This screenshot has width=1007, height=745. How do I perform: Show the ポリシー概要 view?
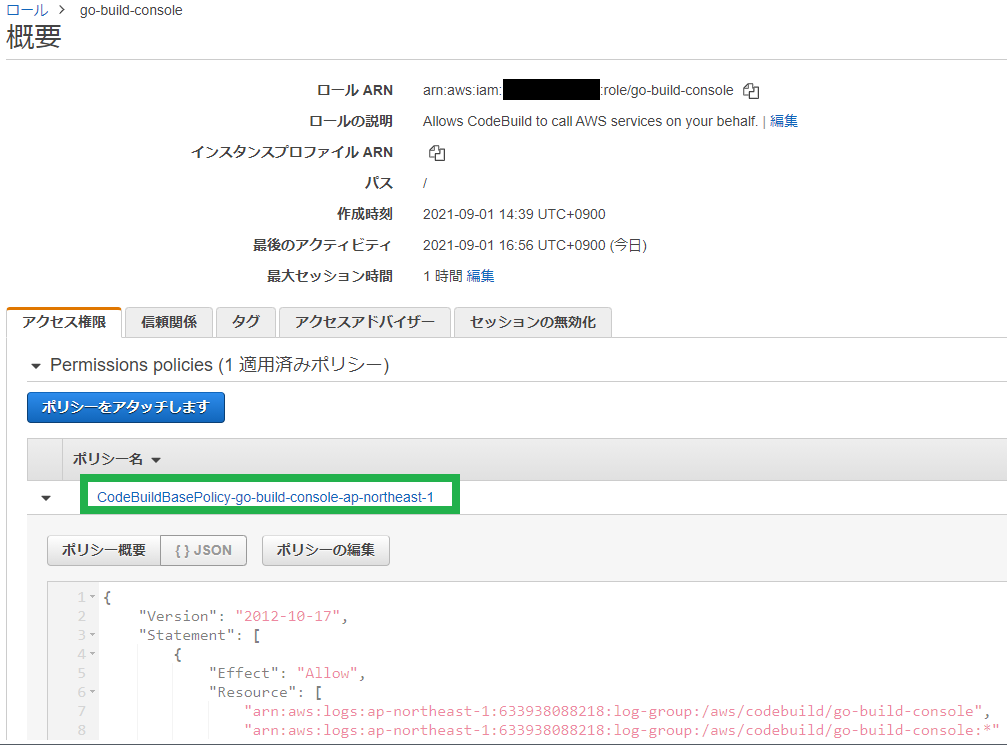[103, 550]
